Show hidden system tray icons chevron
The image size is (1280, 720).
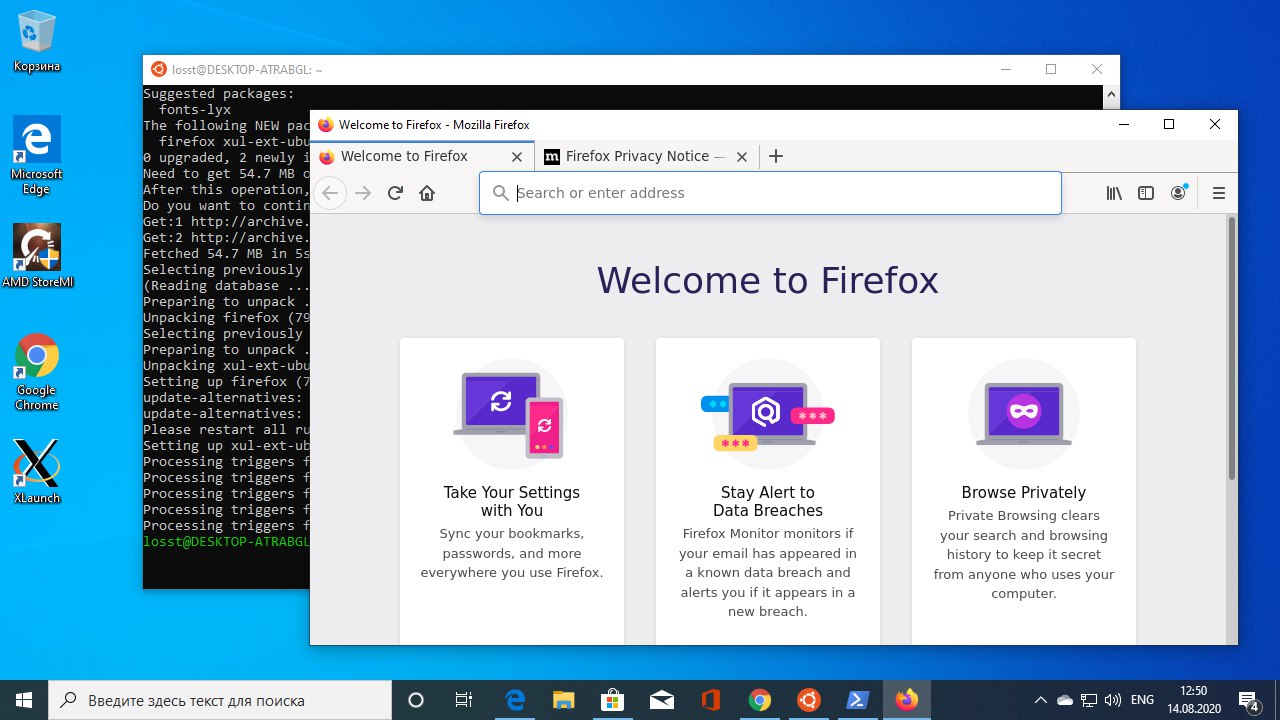click(x=1041, y=700)
